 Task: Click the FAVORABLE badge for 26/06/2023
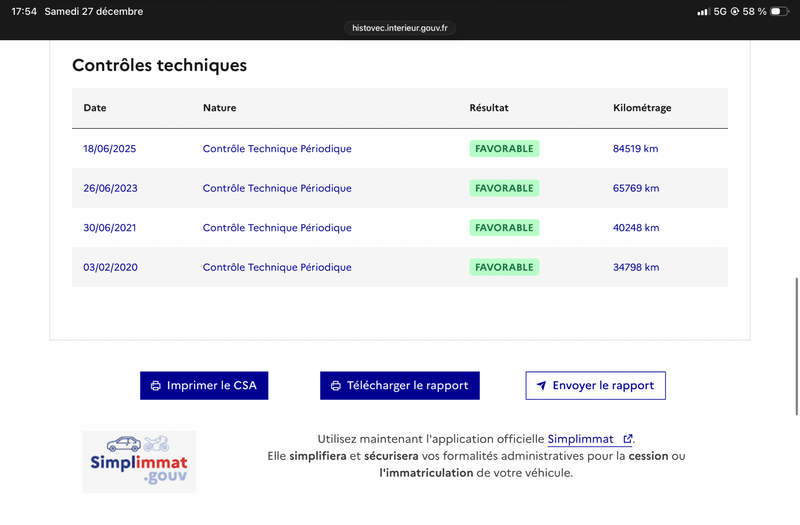click(504, 188)
